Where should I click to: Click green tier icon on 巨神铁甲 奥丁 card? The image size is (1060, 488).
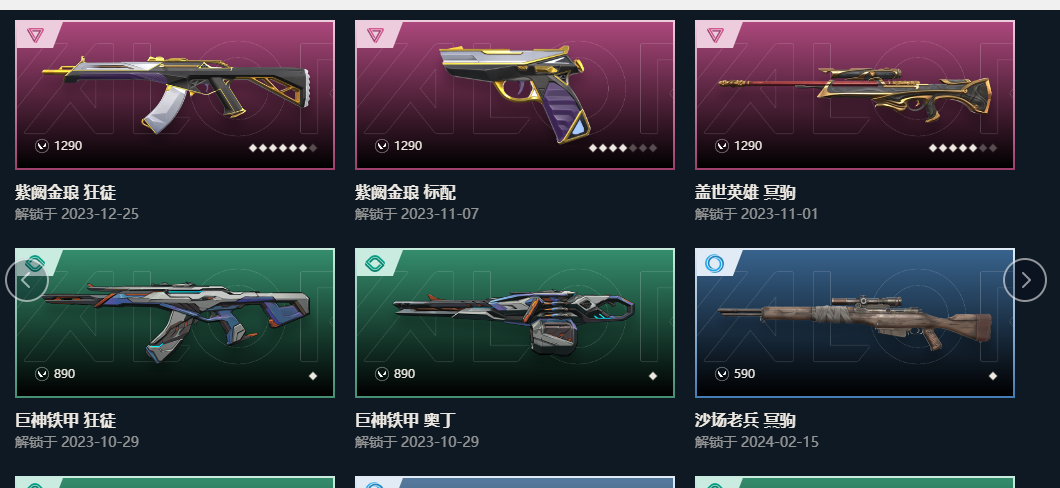(375, 263)
